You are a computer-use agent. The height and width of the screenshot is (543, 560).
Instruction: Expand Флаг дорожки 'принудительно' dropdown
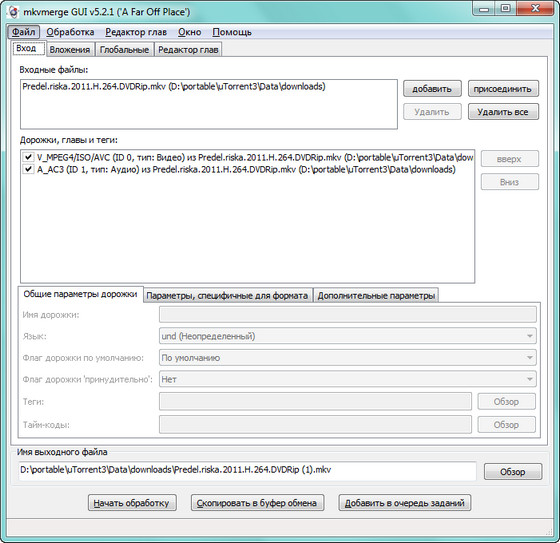click(x=348, y=379)
